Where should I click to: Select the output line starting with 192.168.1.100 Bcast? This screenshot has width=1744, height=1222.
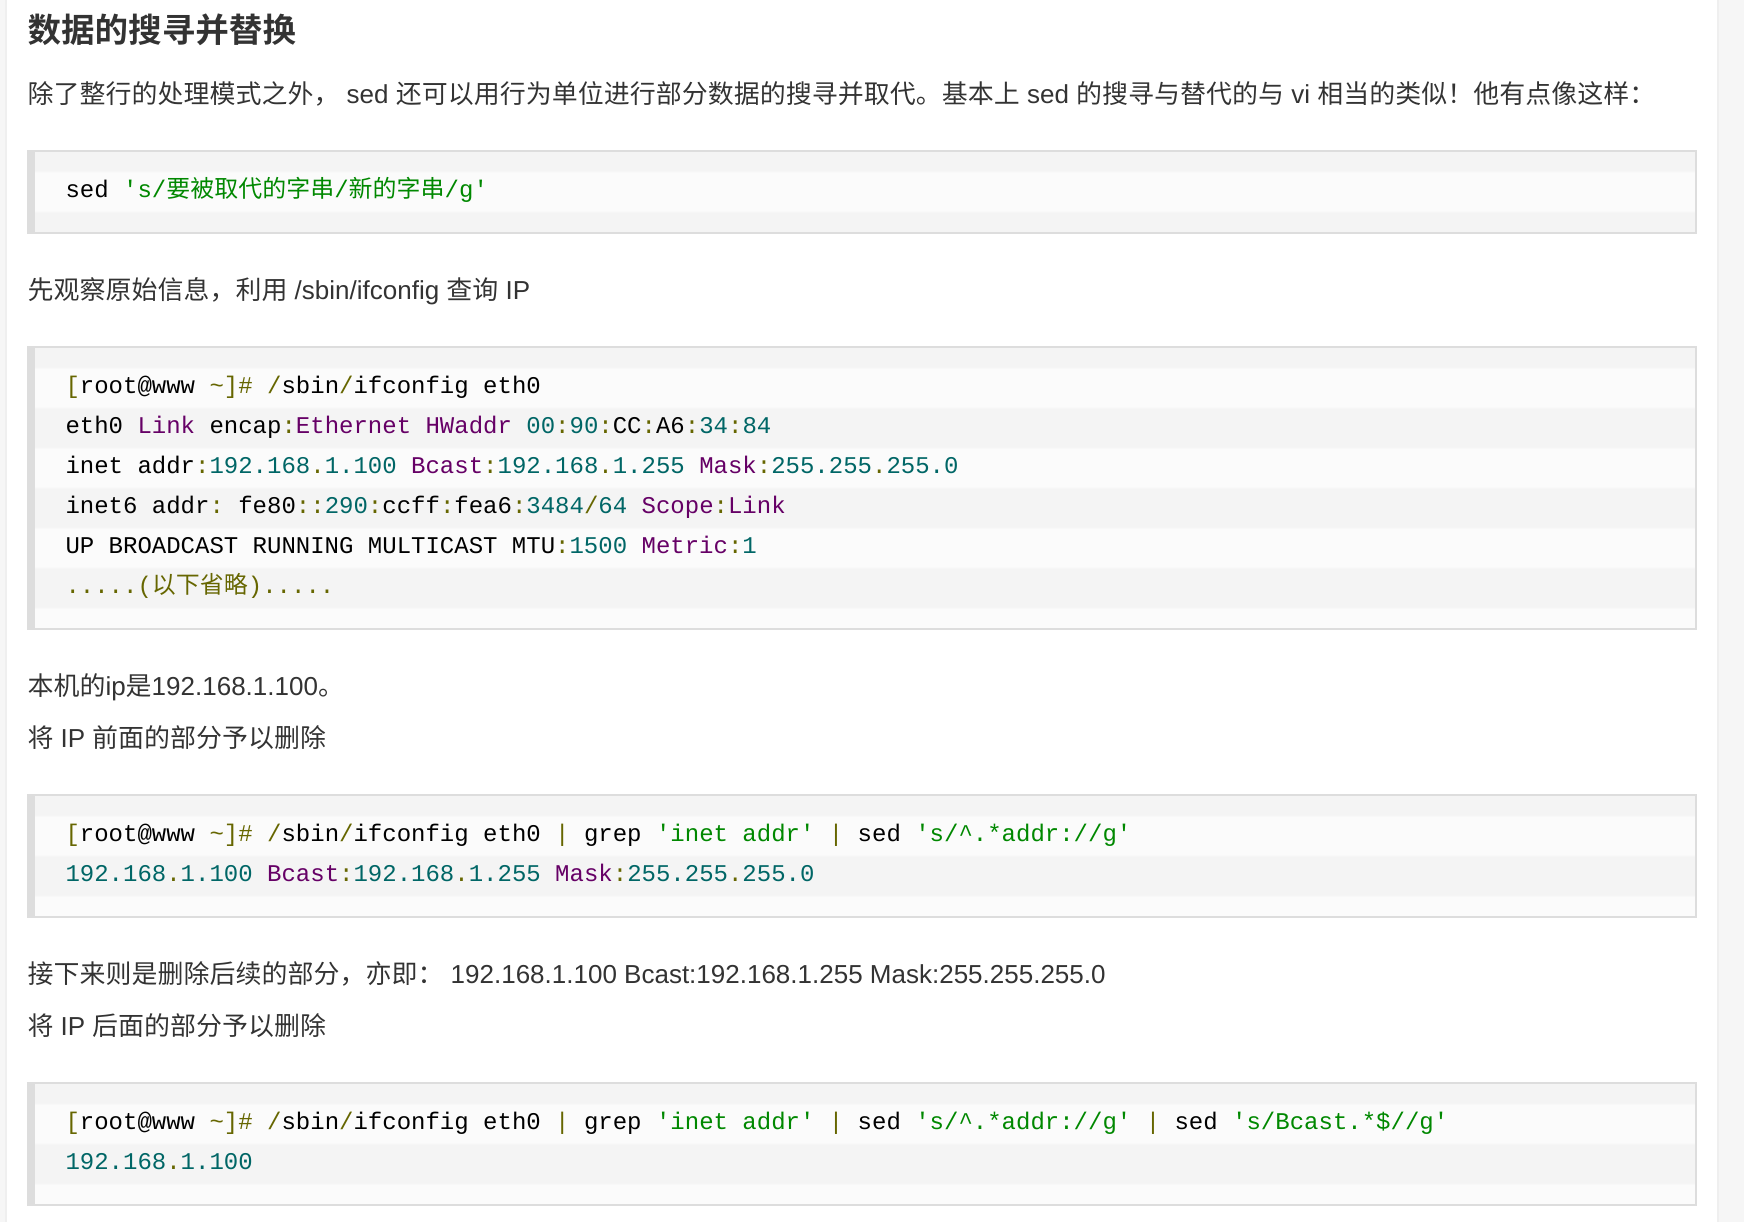click(x=440, y=873)
